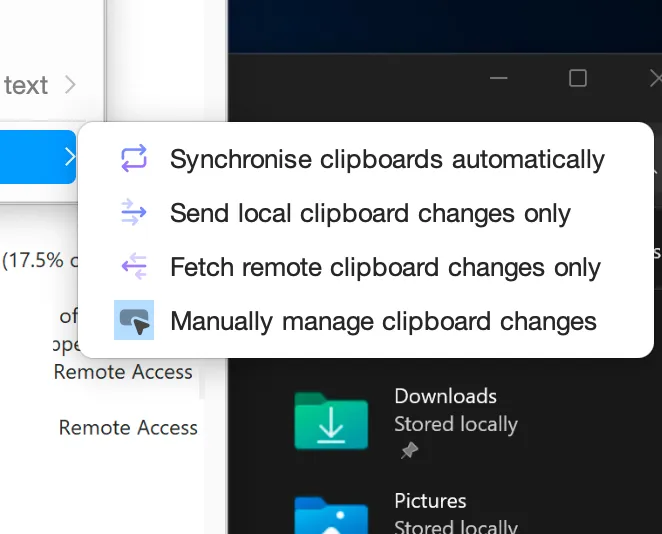Expand the chevron next to 'text'
This screenshot has width=662, height=534.
[70, 85]
